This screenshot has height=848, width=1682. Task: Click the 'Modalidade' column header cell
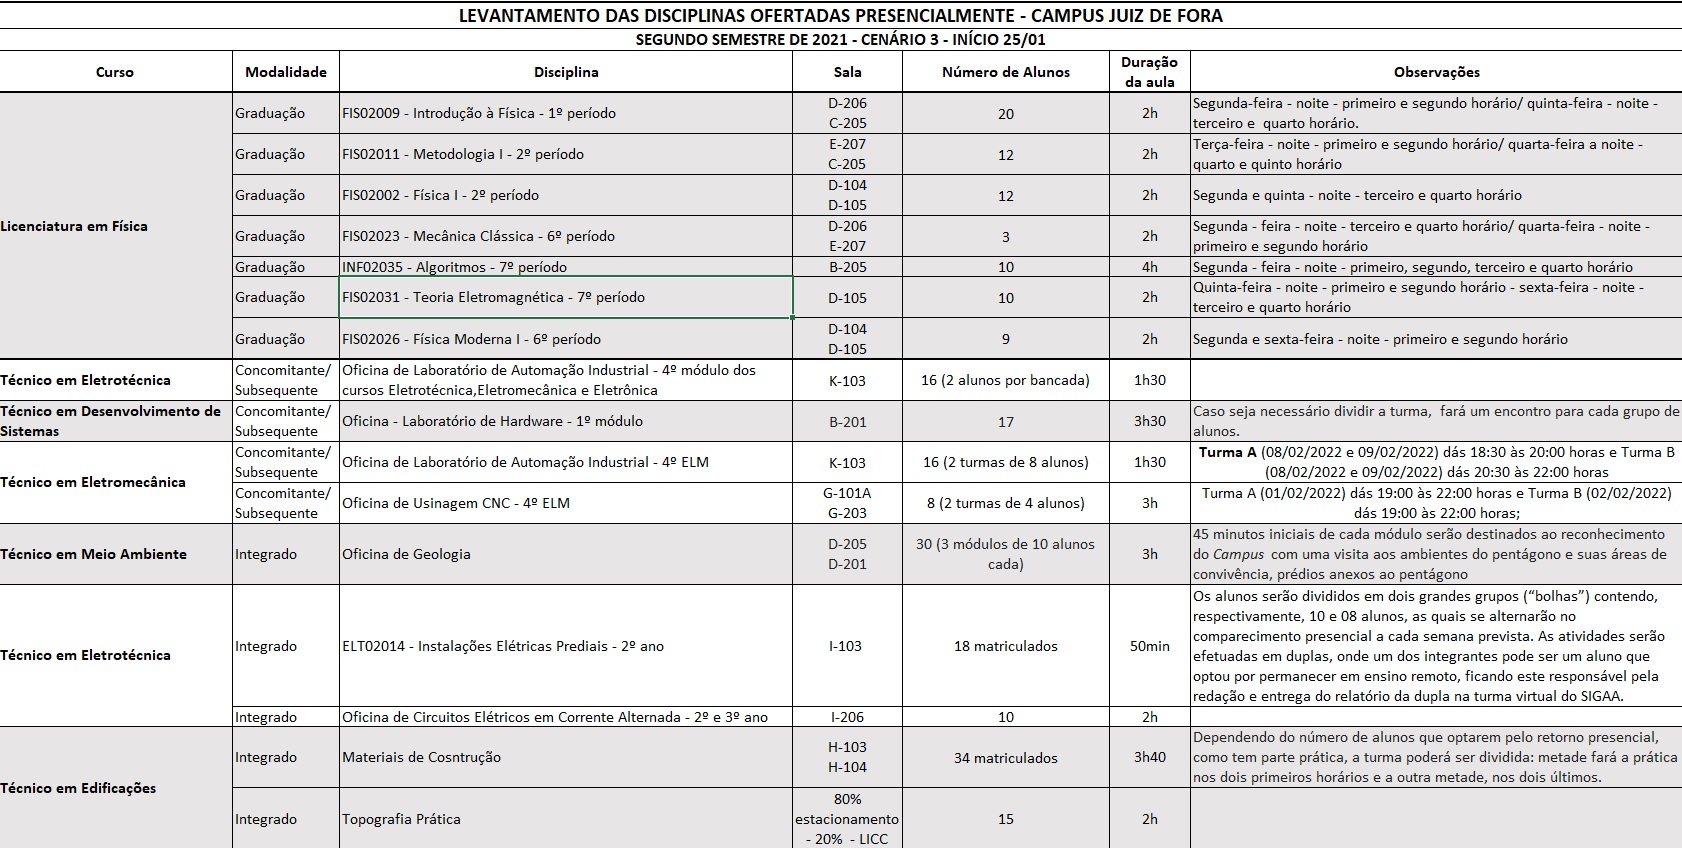point(286,72)
